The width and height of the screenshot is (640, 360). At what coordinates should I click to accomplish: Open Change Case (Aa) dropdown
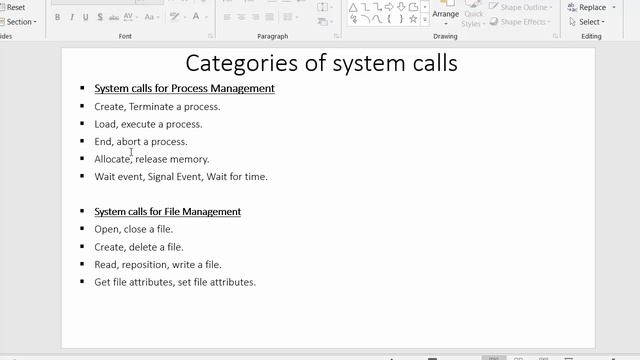pyautogui.click(x=151, y=17)
